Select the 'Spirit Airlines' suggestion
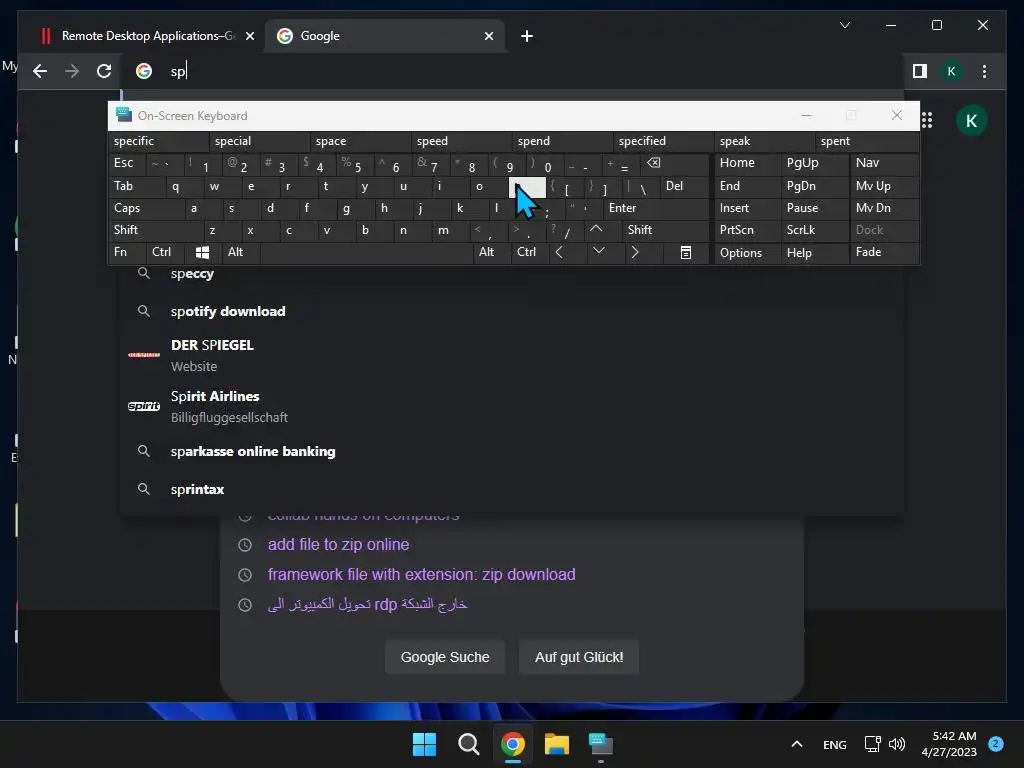 (x=513, y=406)
